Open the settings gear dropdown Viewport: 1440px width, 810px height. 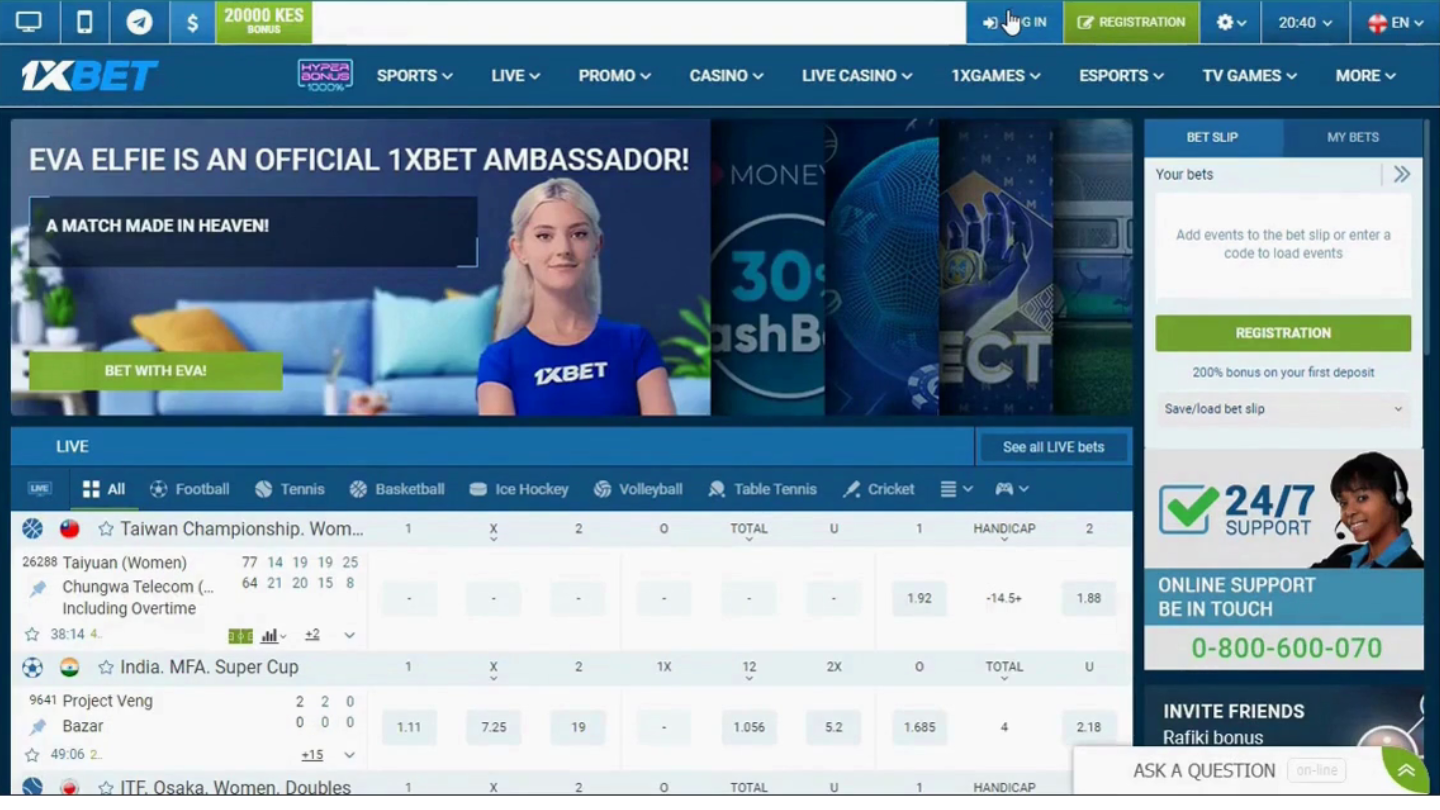tap(1231, 22)
